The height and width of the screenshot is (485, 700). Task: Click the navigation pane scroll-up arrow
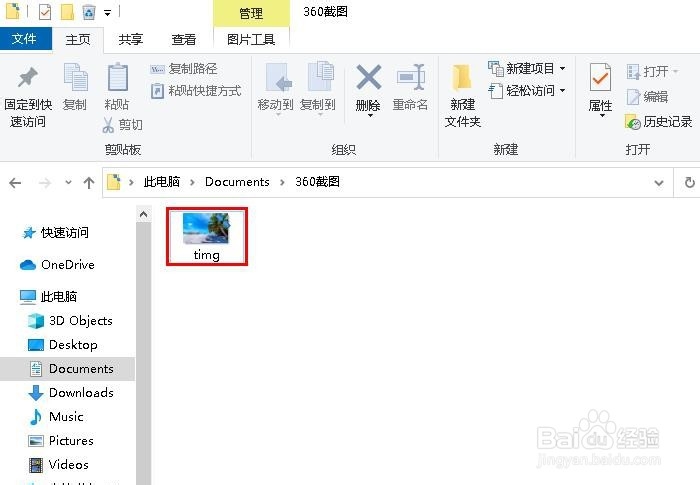point(143,215)
